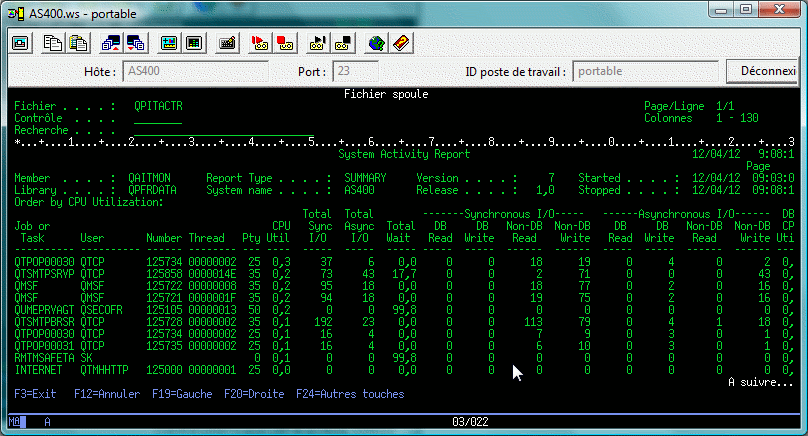Image resolution: width=808 pixels, height=436 pixels.
Task: Start macro recording with red arrow cassette icon
Action: click(260, 43)
